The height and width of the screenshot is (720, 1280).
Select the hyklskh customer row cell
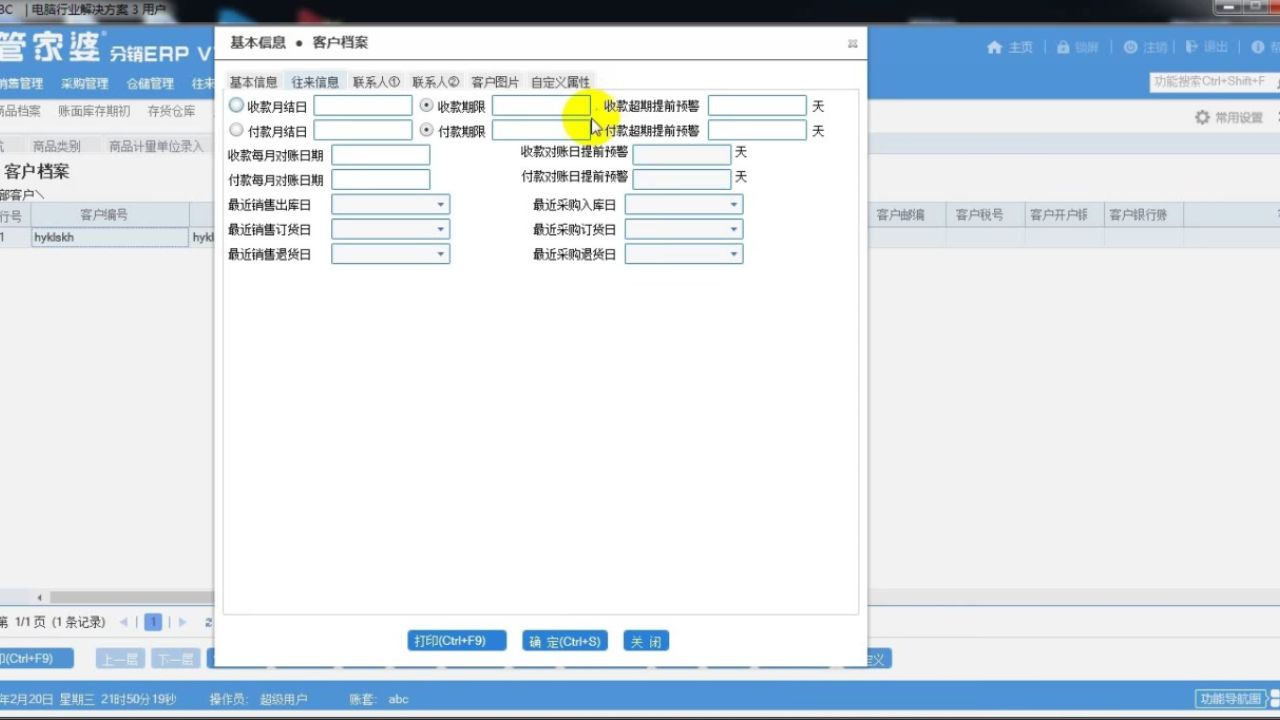110,238
